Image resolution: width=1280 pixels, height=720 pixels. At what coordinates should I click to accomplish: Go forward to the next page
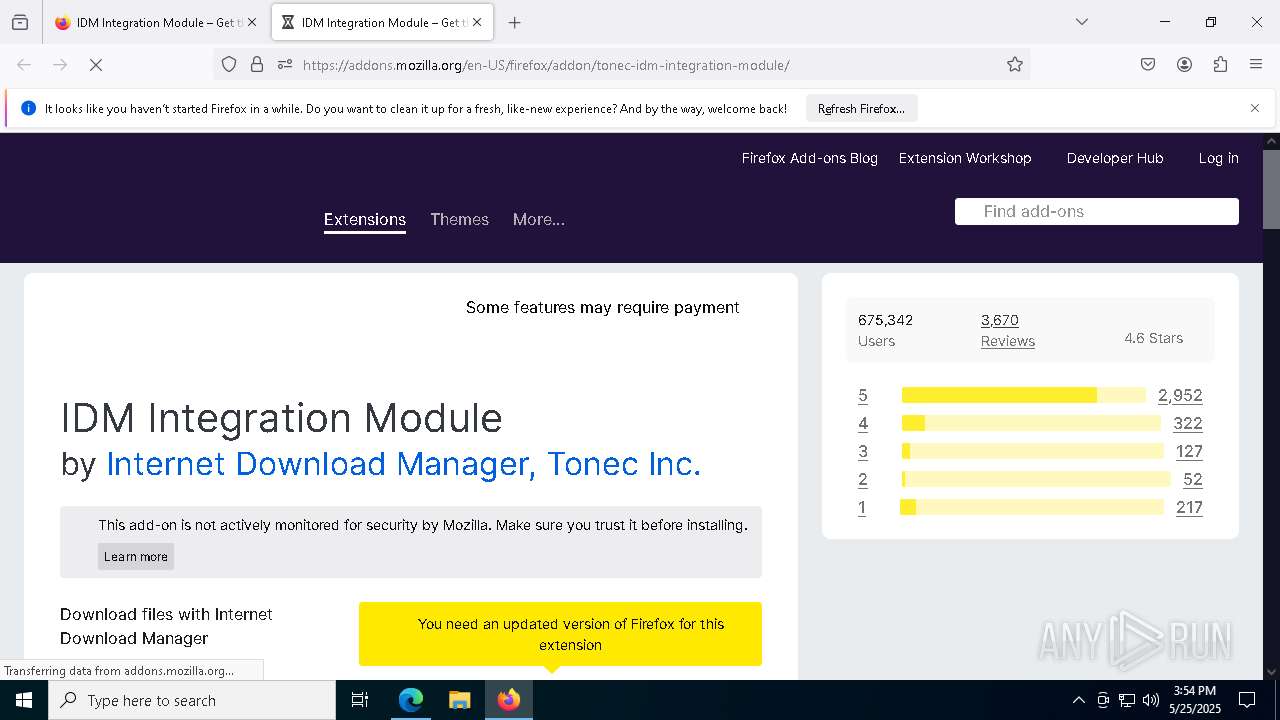point(60,65)
